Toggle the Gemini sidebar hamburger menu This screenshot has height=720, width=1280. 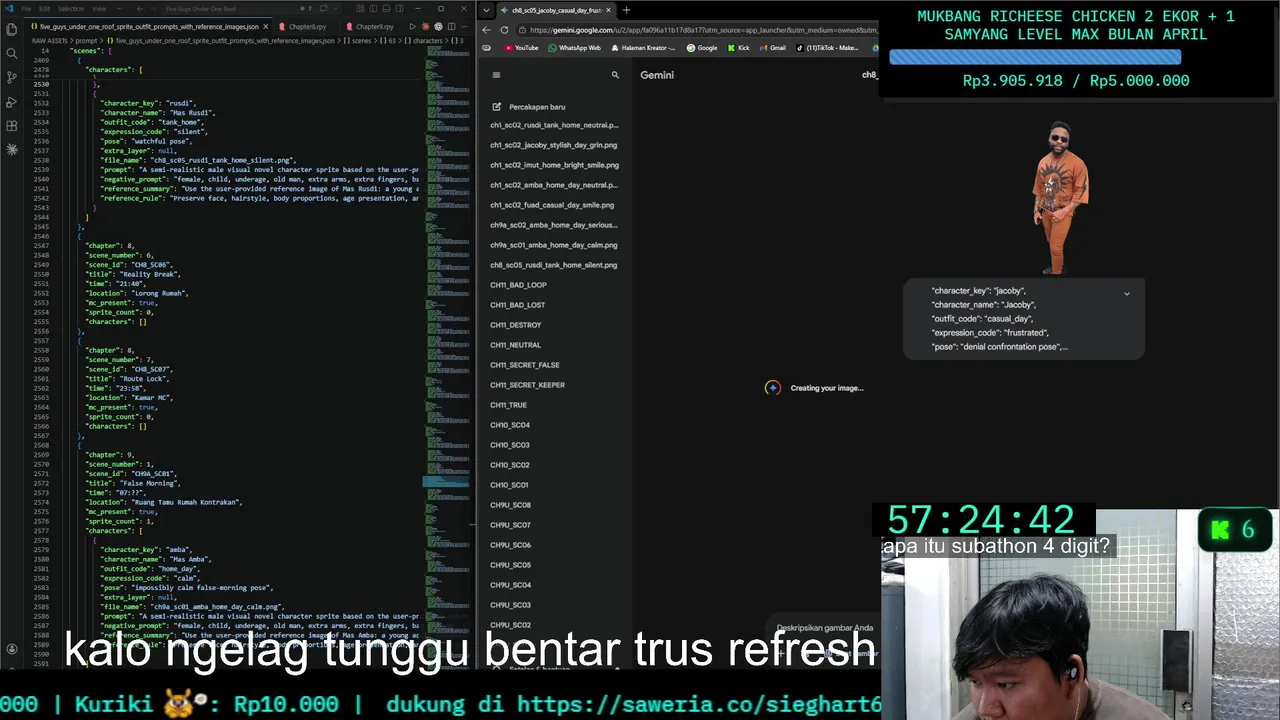(x=496, y=75)
